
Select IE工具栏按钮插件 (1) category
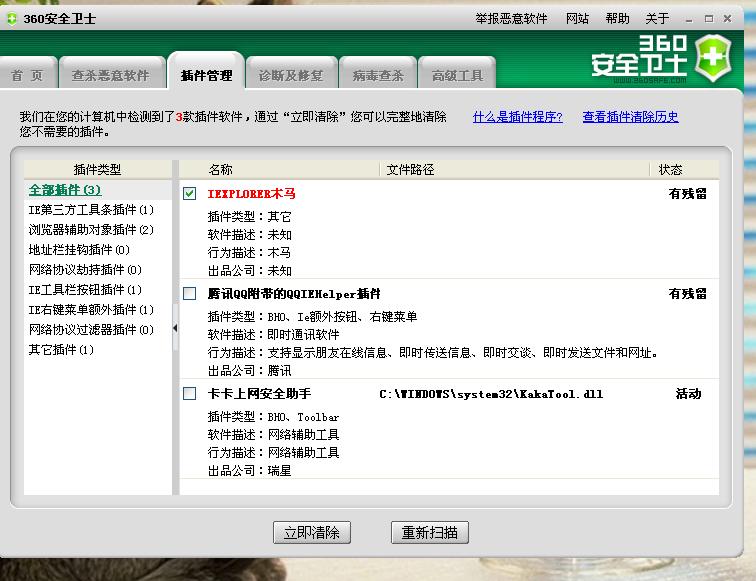pyautogui.click(x=85, y=290)
